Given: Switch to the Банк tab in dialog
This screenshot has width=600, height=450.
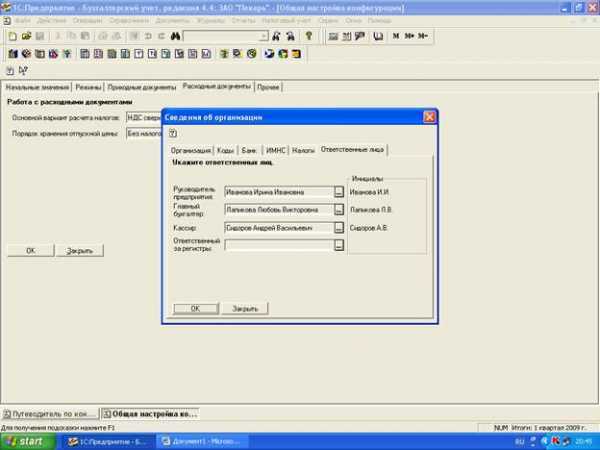Looking at the screenshot, I should [249, 150].
